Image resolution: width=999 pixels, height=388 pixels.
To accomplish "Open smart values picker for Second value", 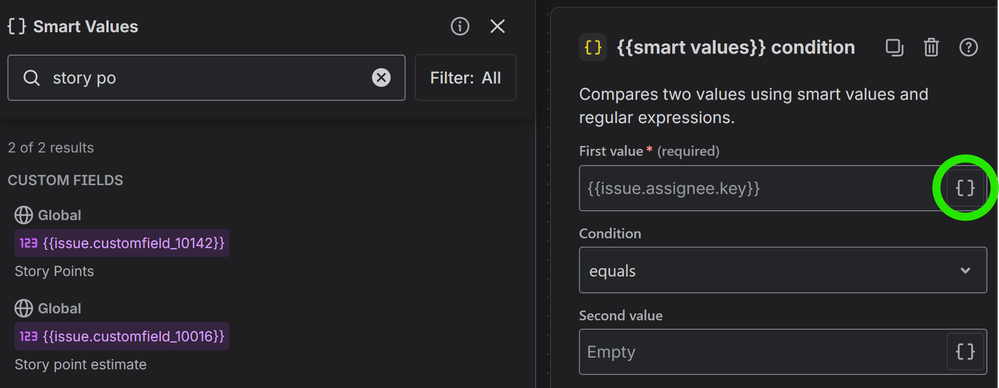I will point(965,352).
